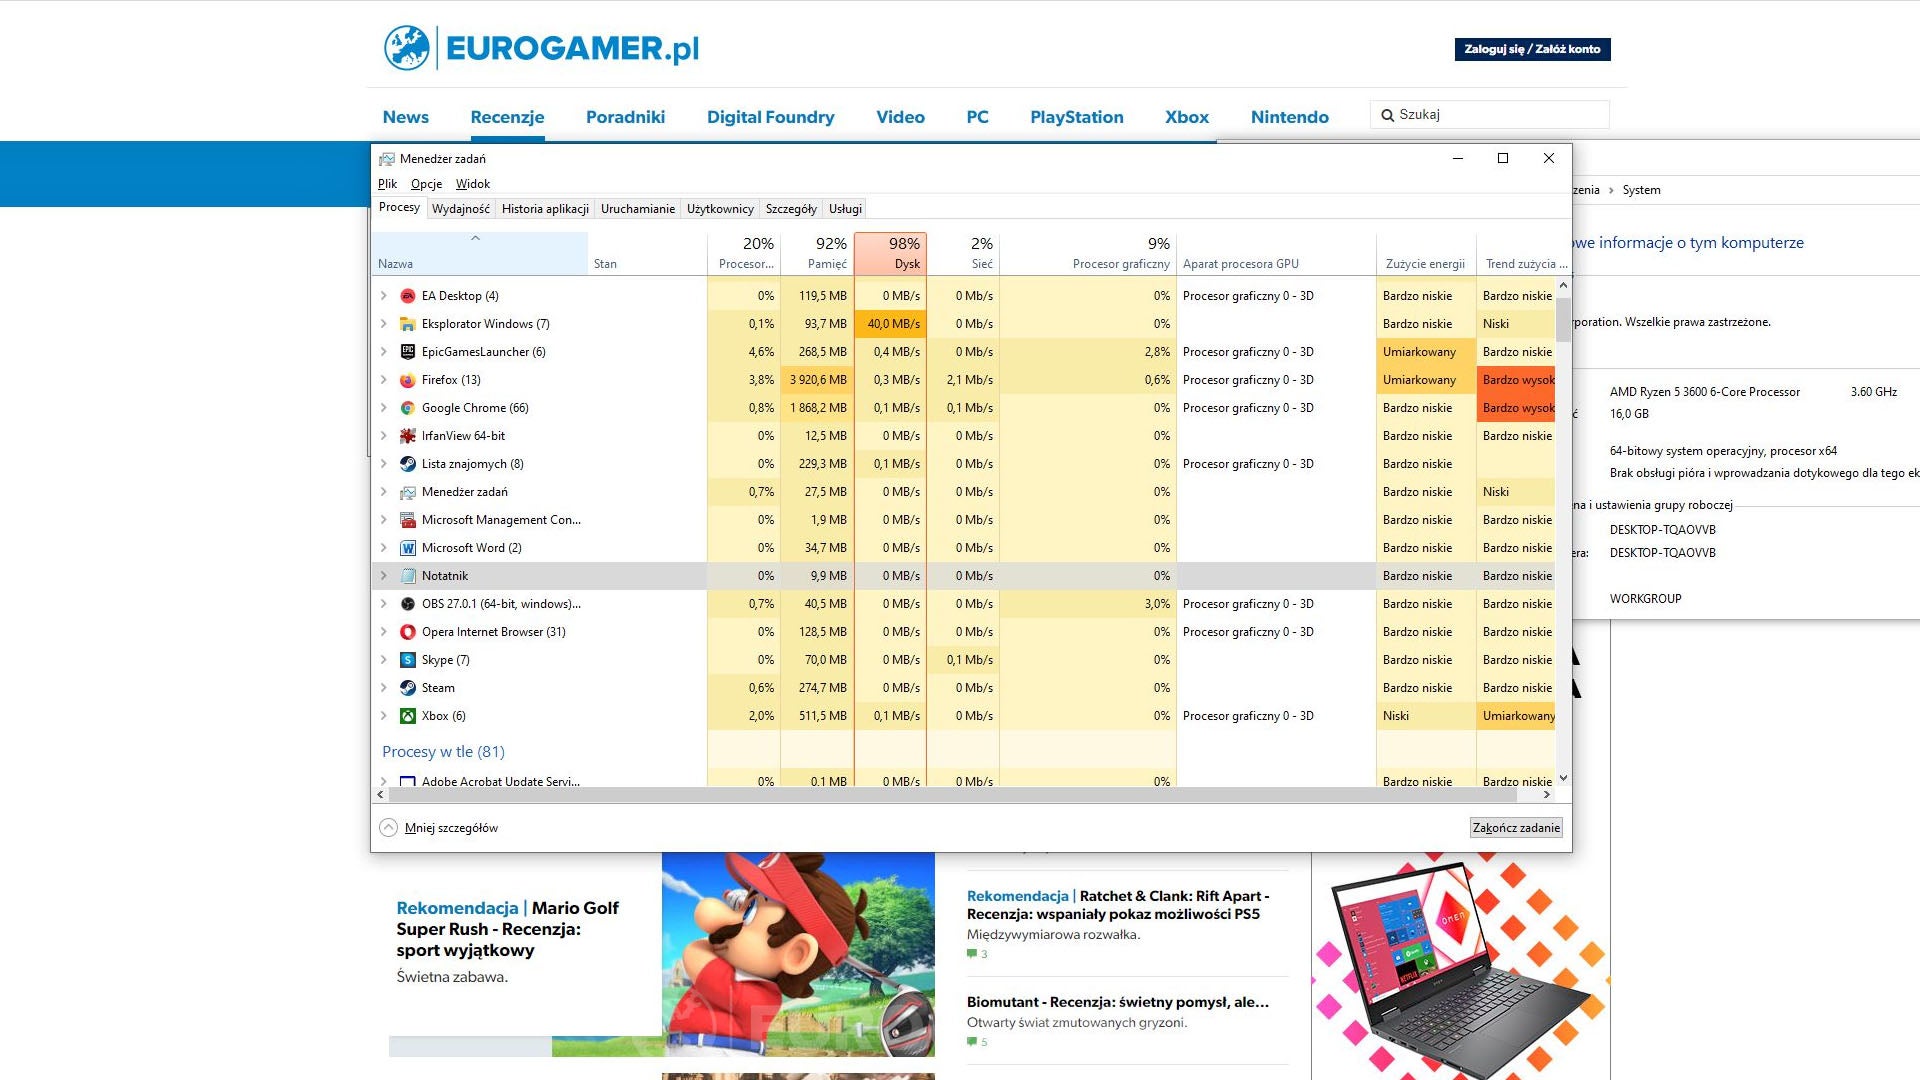Switch to the Użytkownicy tab
This screenshot has height=1080, width=1920.
click(720, 209)
